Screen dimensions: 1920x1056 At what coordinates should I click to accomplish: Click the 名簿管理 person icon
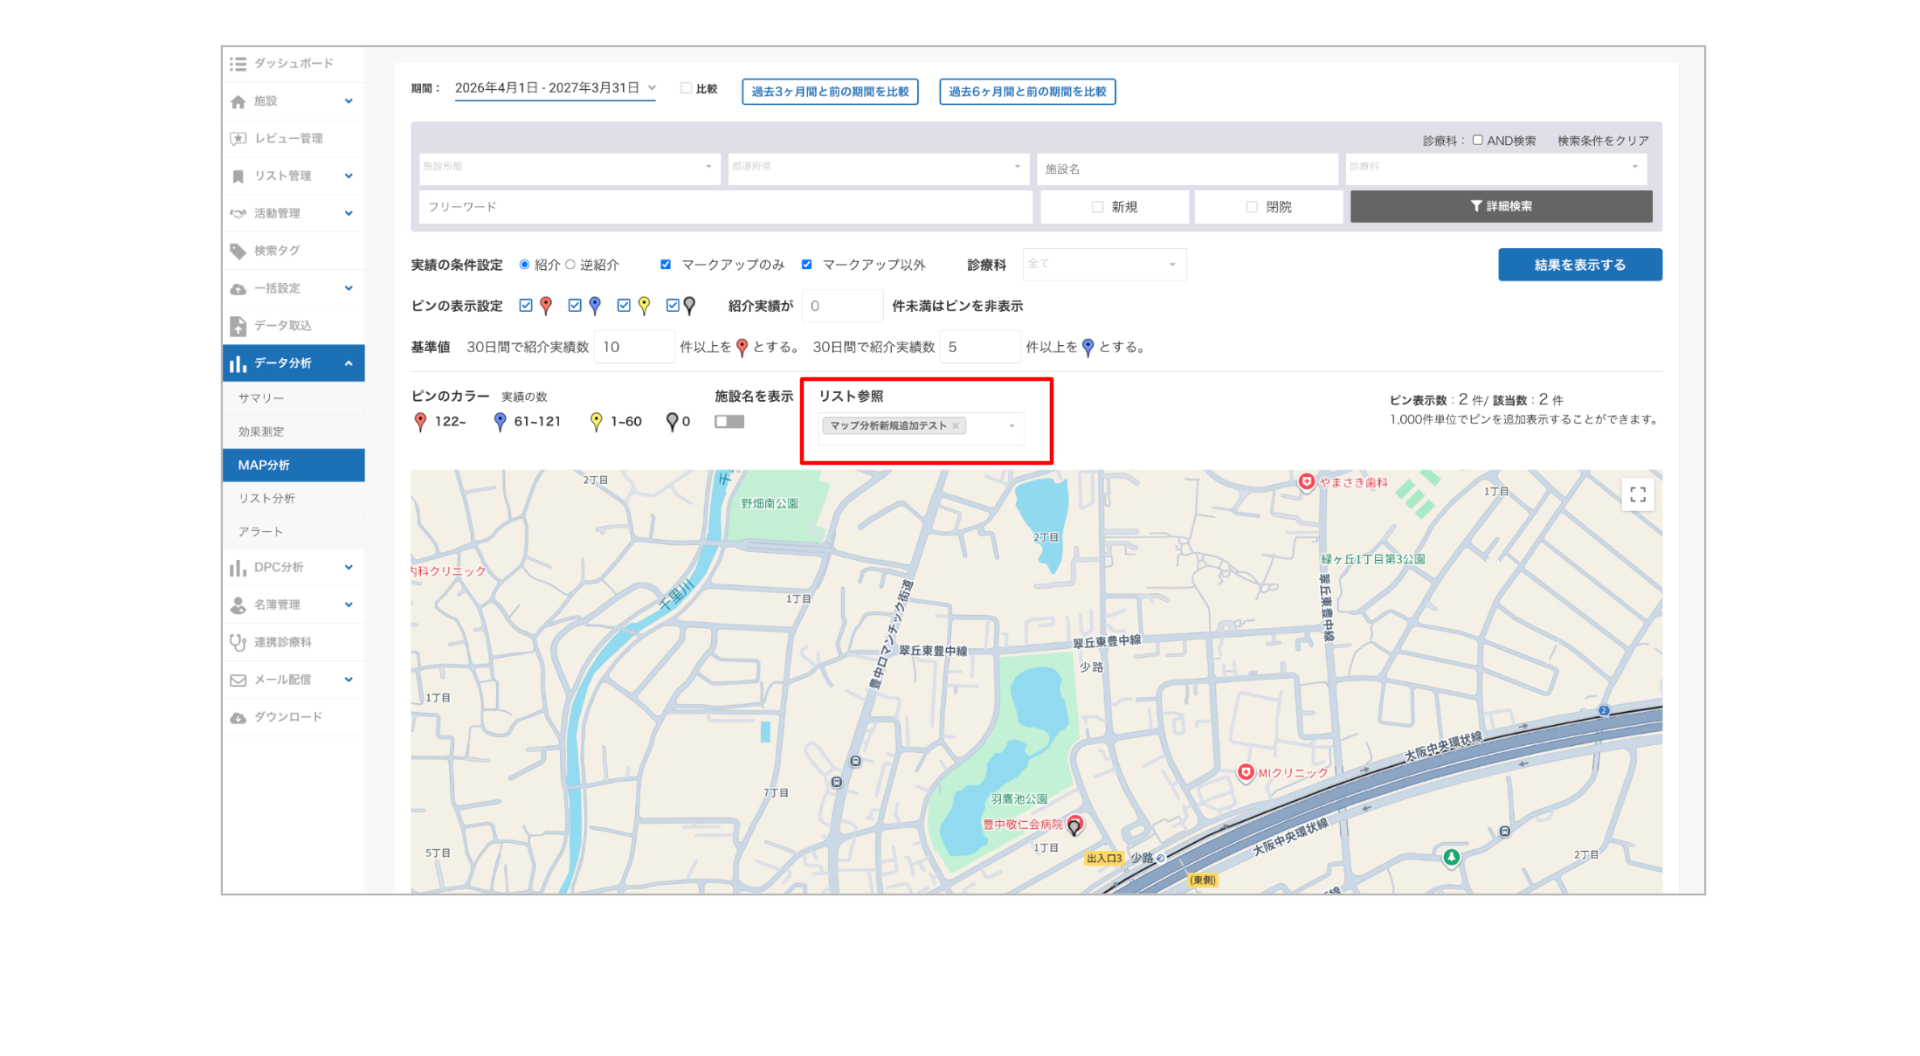coord(237,606)
